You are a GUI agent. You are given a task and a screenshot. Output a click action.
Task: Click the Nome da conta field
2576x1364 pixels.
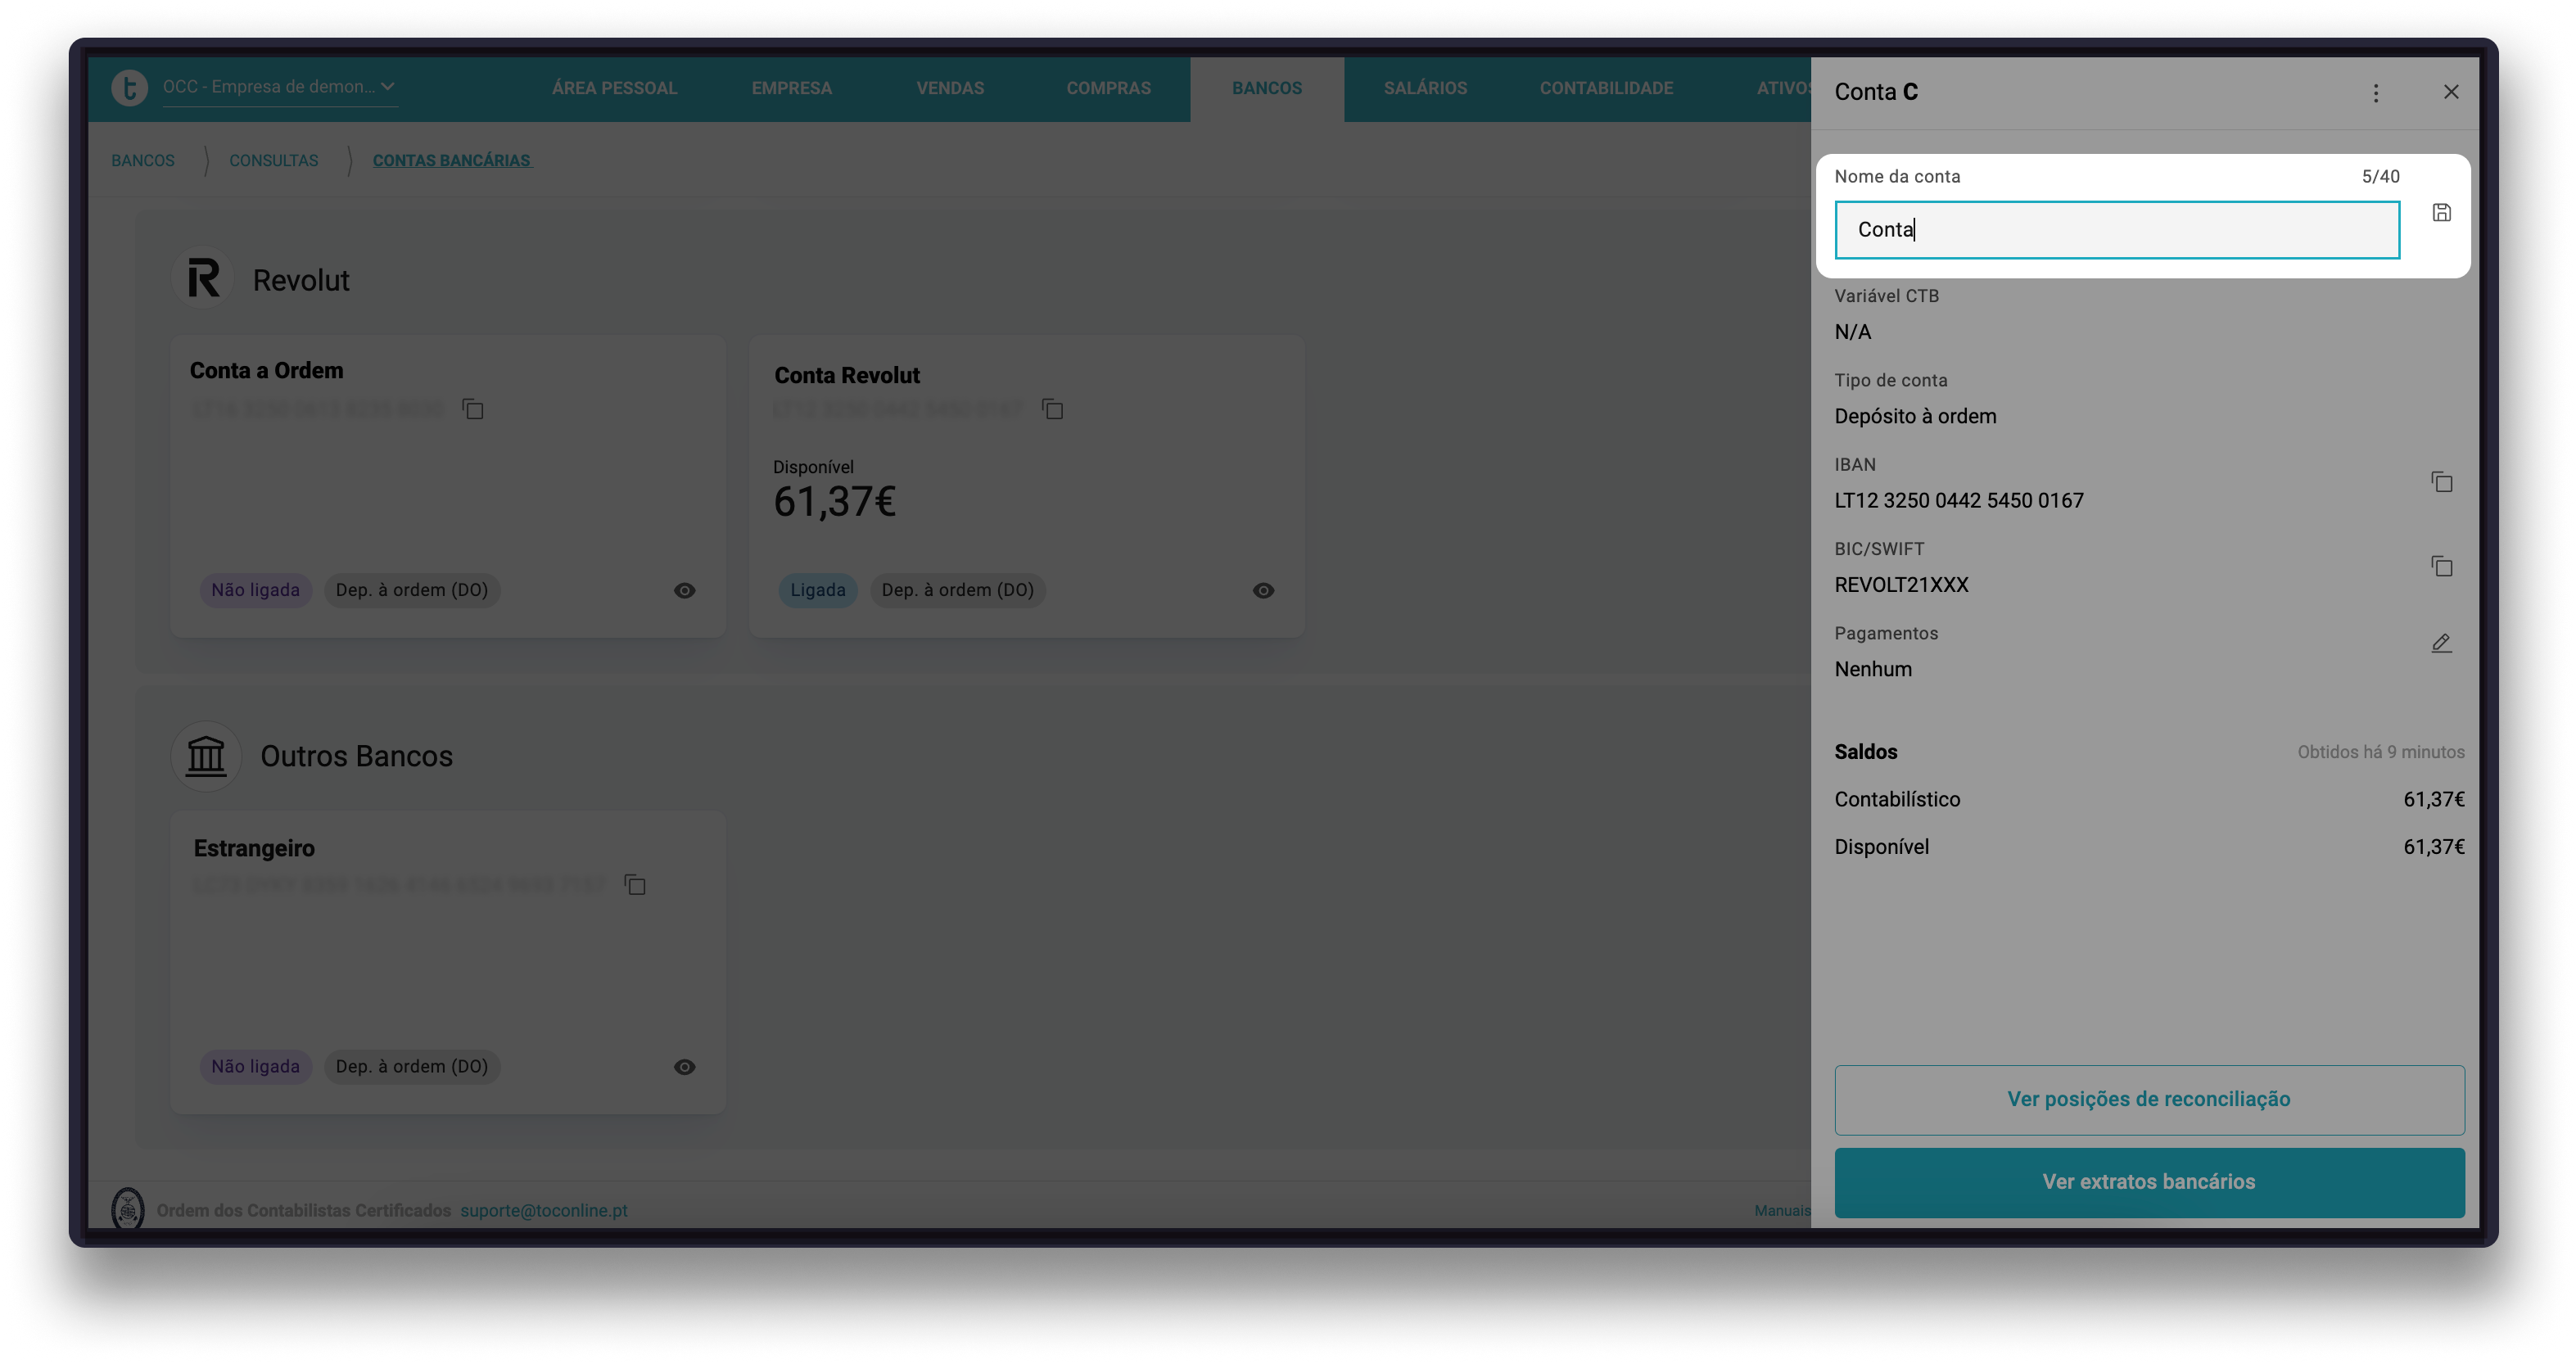click(x=2116, y=230)
